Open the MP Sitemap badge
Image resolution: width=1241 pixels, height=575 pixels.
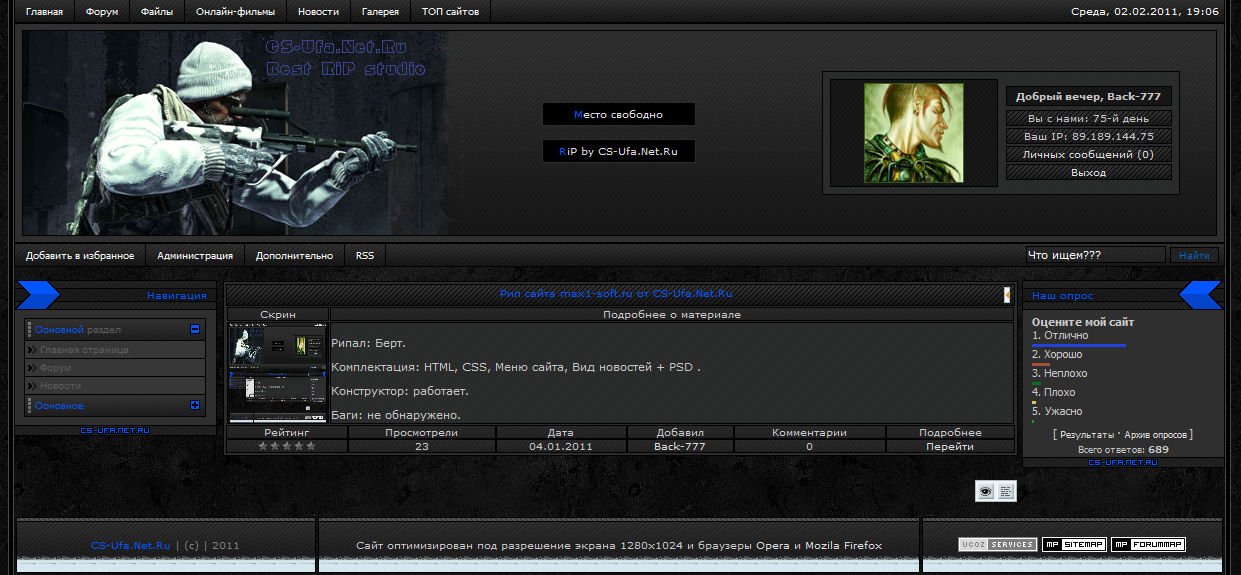pyautogui.click(x=1073, y=545)
